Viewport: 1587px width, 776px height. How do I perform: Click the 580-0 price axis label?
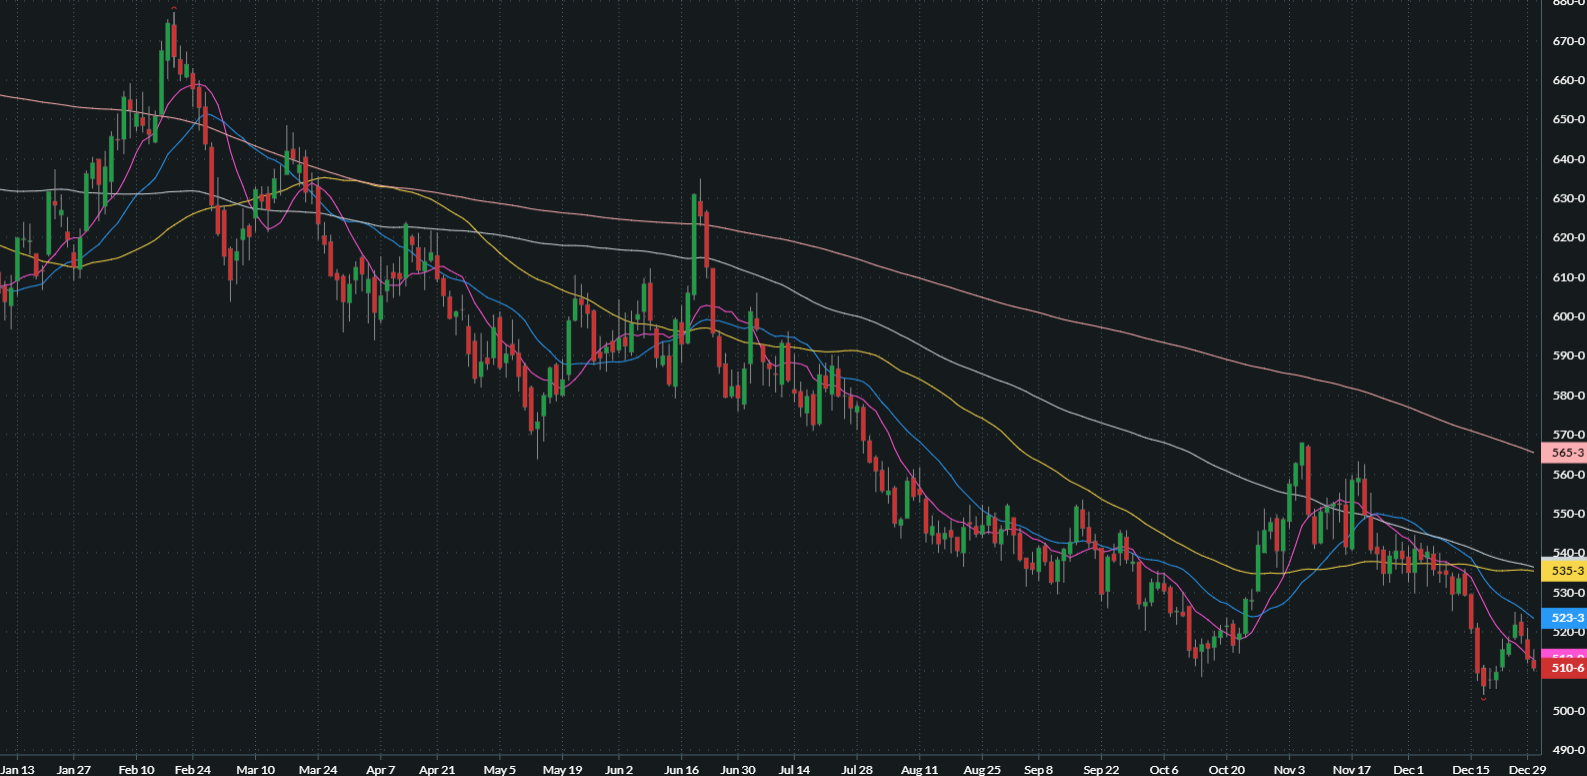[x=1568, y=396]
